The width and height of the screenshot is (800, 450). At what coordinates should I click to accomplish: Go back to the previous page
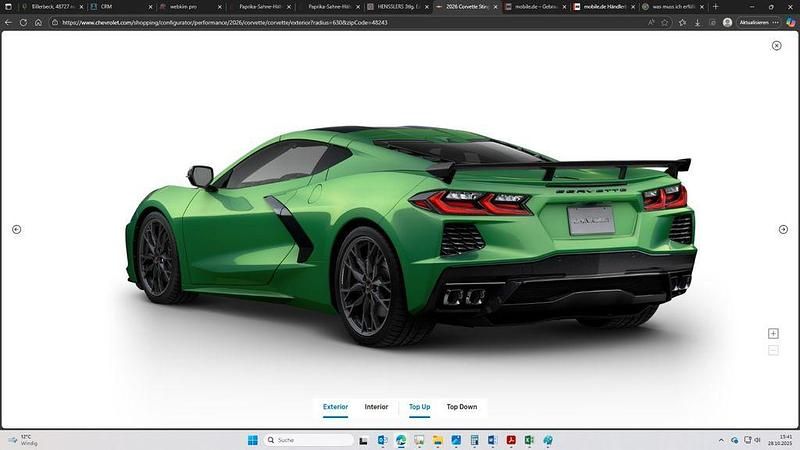9,22
